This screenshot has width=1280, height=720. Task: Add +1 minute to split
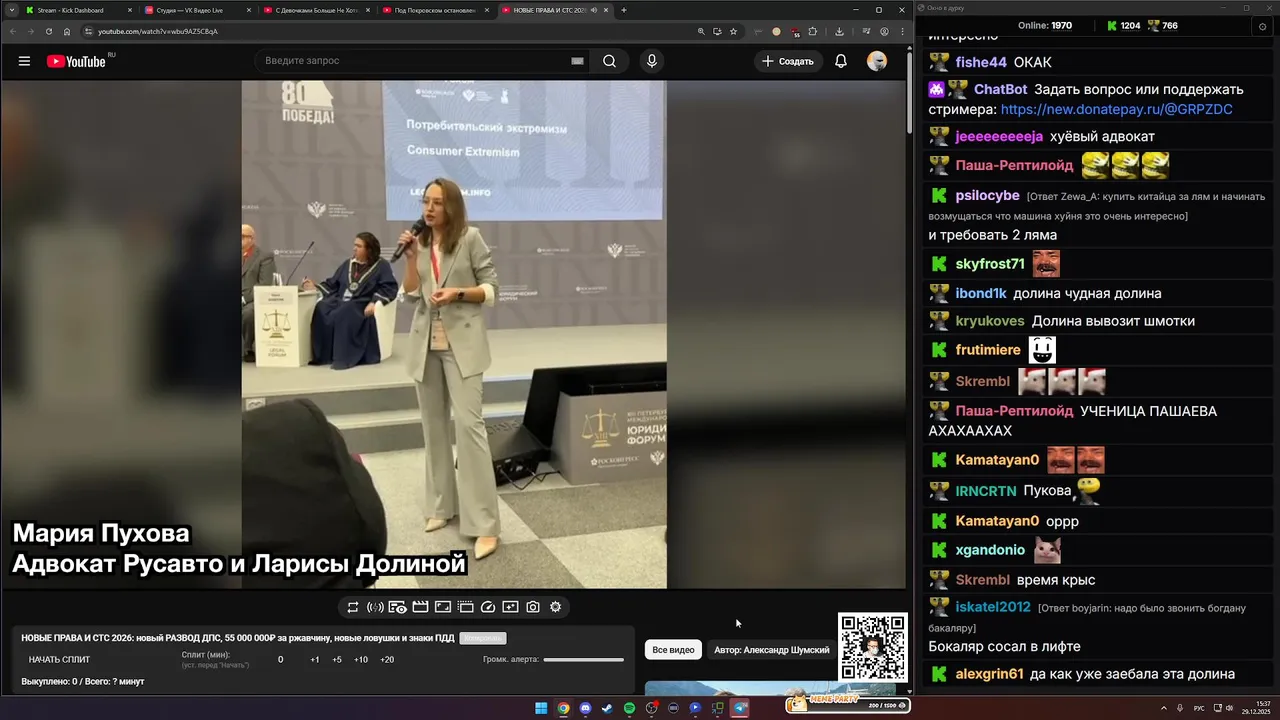pos(315,660)
